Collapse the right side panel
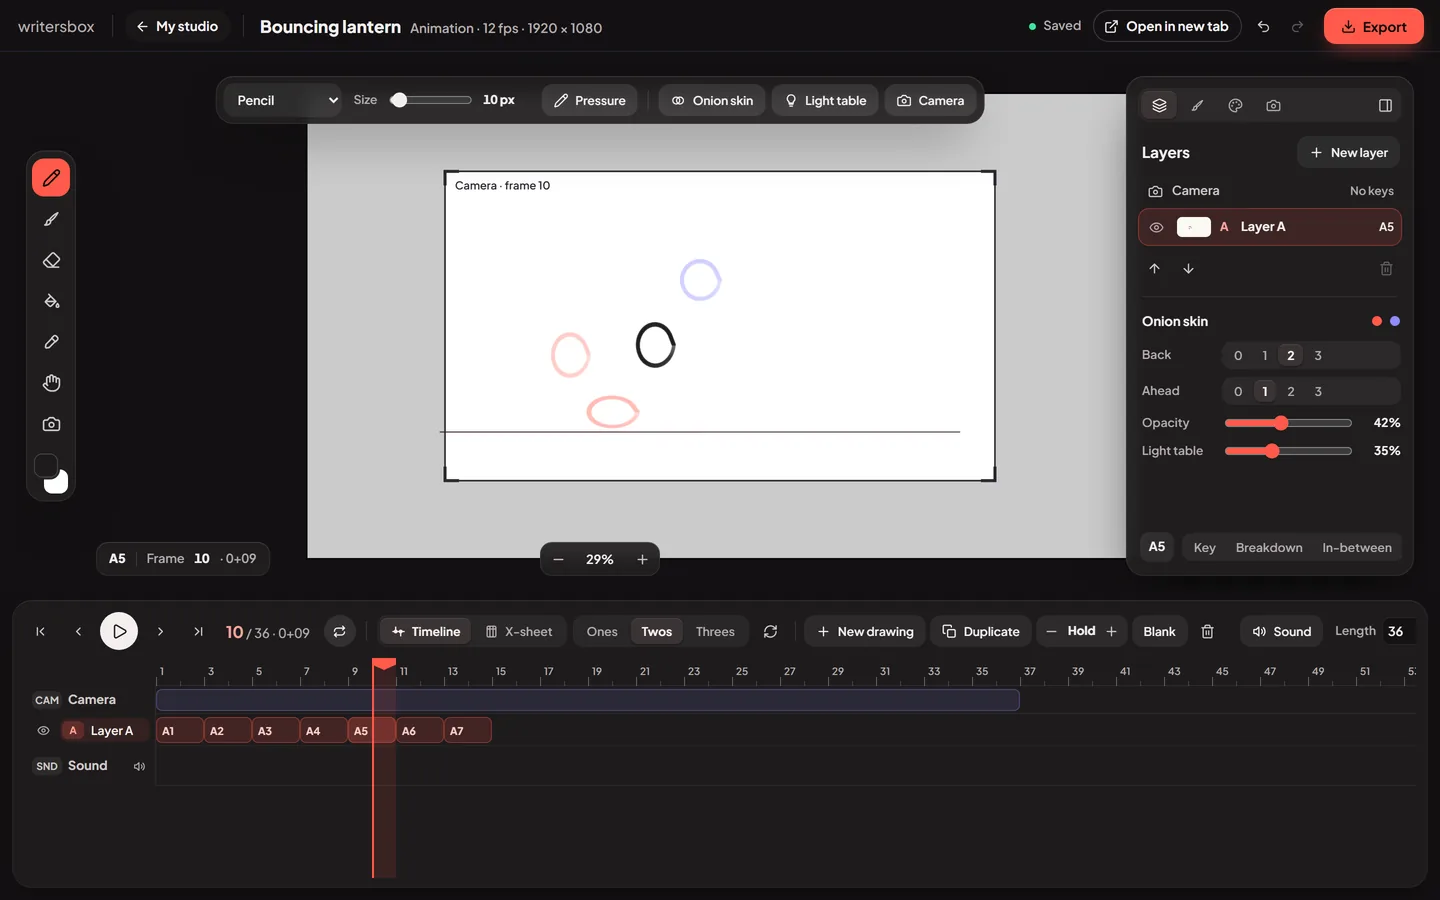The height and width of the screenshot is (900, 1440). pyautogui.click(x=1385, y=105)
